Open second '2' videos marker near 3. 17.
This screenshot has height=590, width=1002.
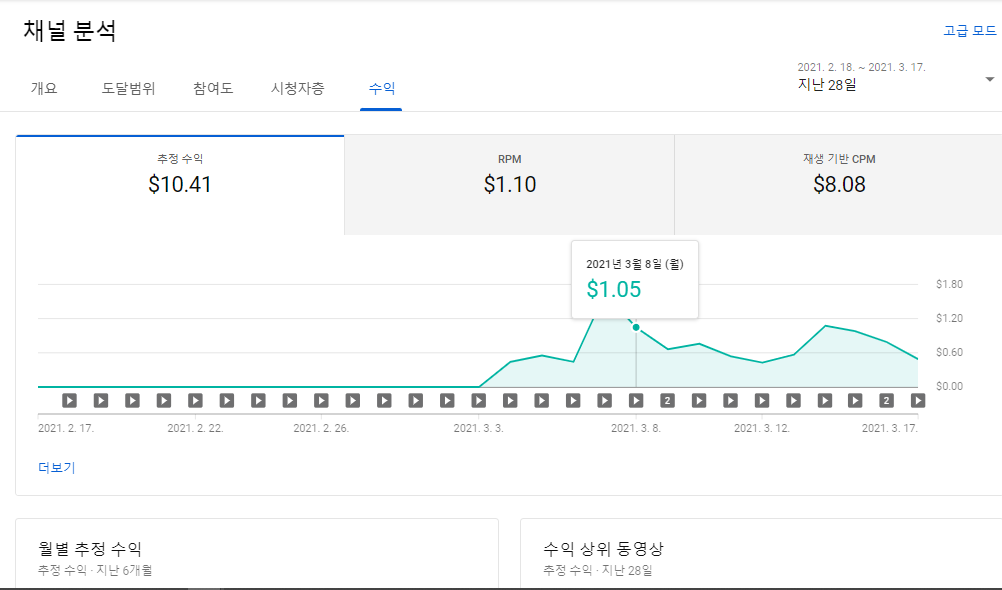[886, 401]
